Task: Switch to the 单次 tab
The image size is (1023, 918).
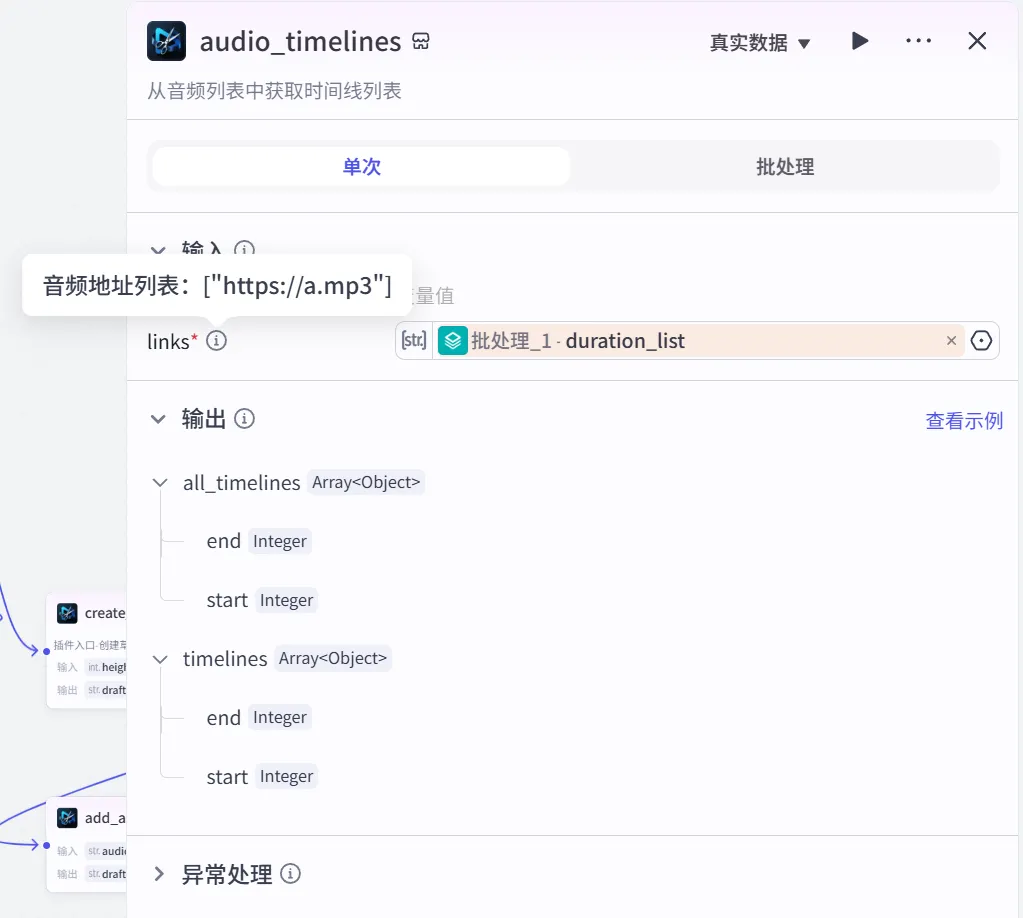Action: coord(361,166)
